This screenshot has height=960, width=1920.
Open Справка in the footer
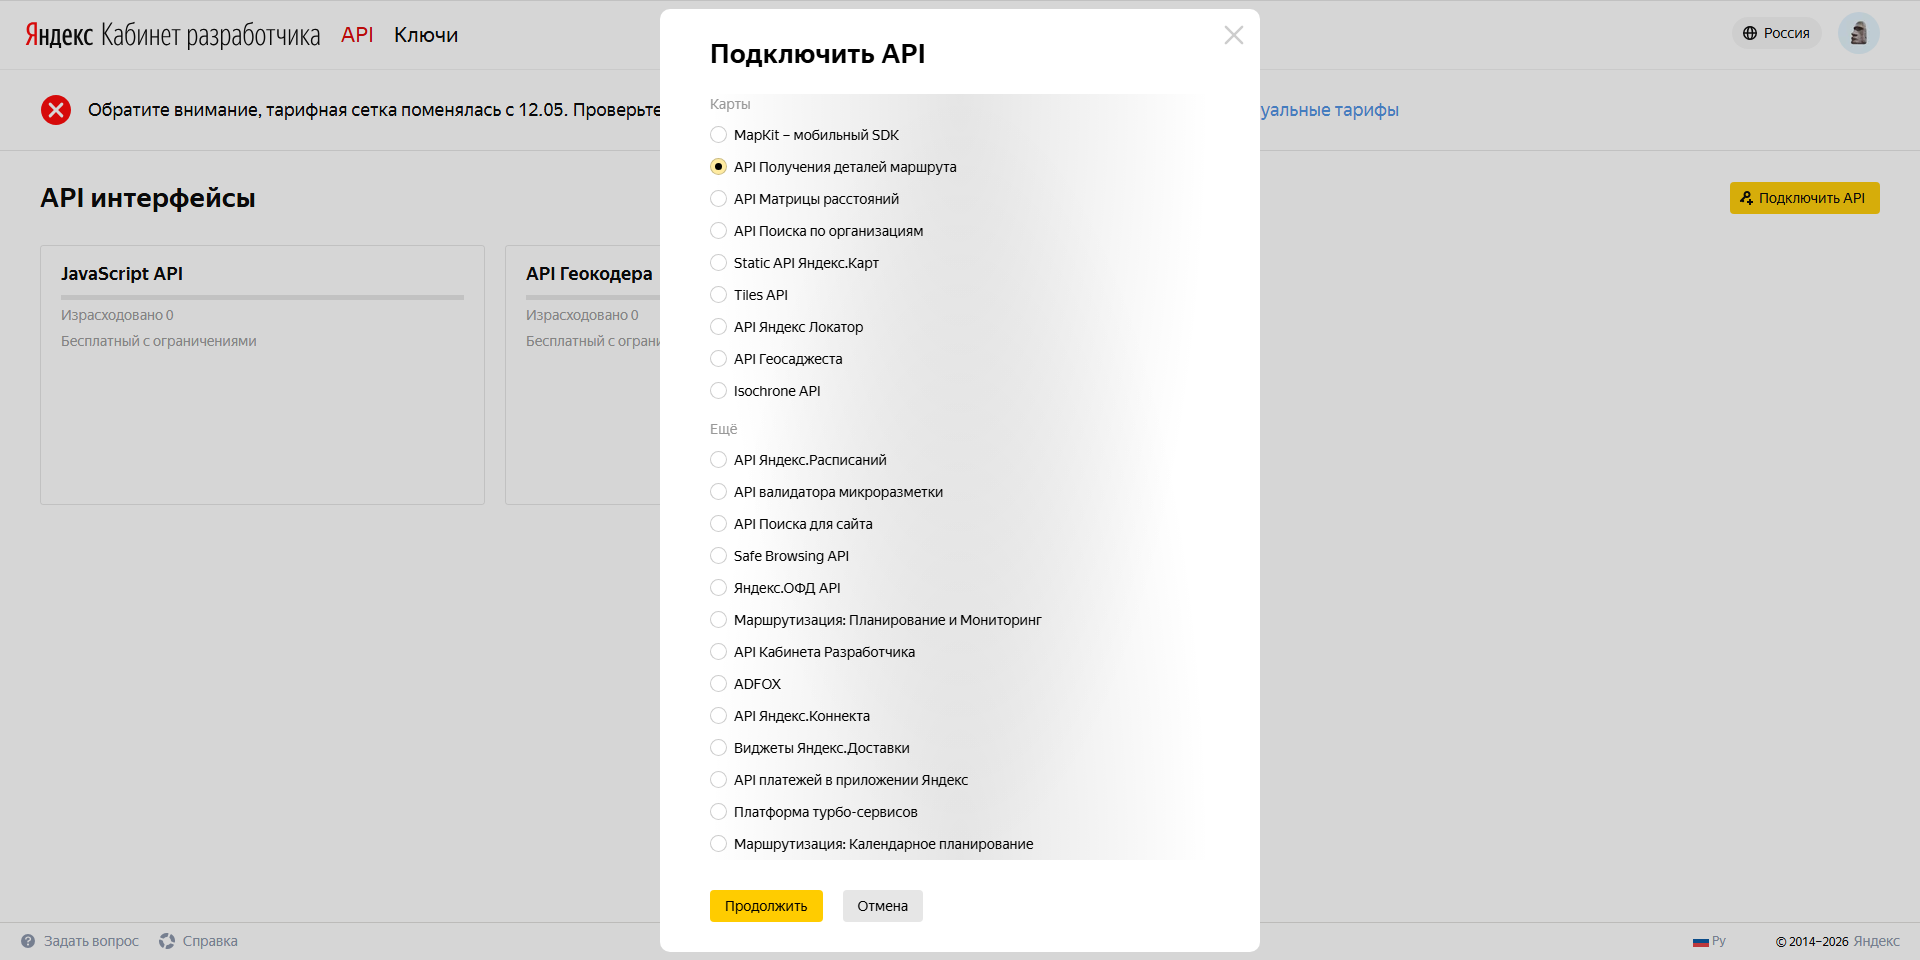point(210,941)
